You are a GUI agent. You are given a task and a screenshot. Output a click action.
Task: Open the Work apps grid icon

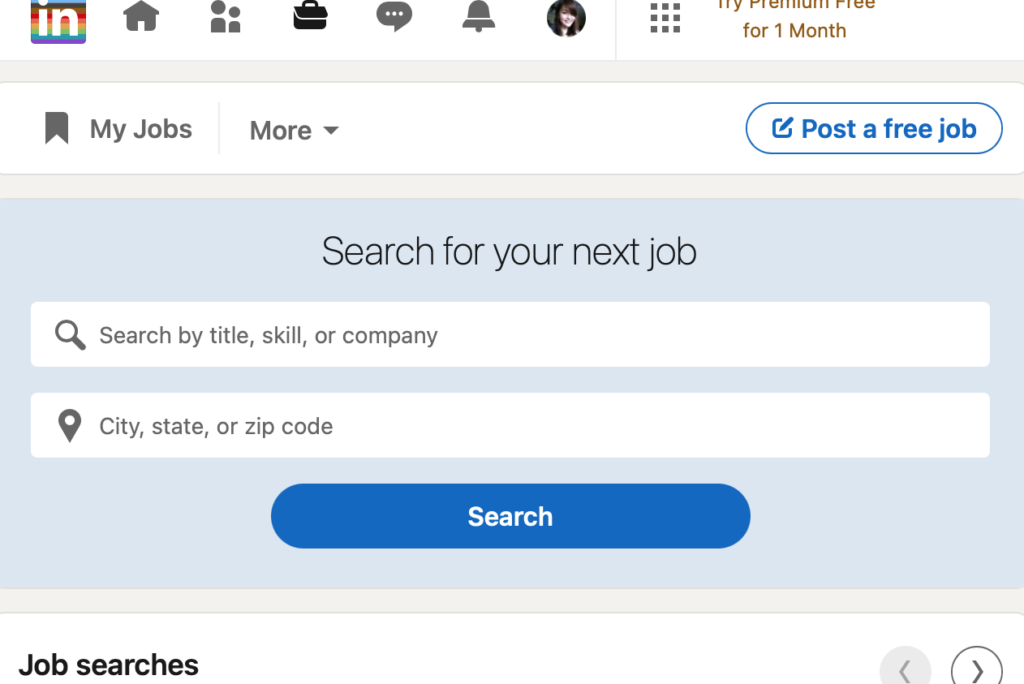pos(665,18)
